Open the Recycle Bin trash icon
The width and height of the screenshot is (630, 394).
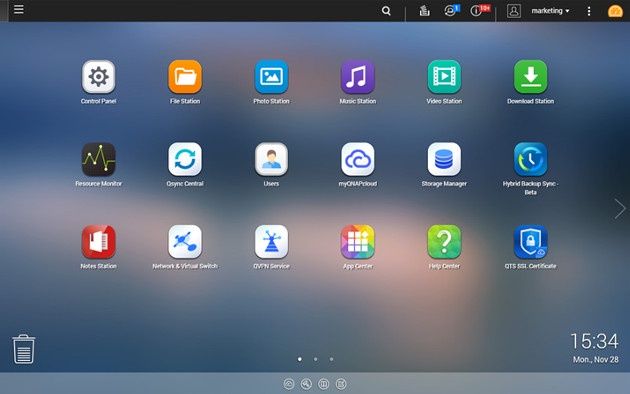pyautogui.click(x=24, y=349)
